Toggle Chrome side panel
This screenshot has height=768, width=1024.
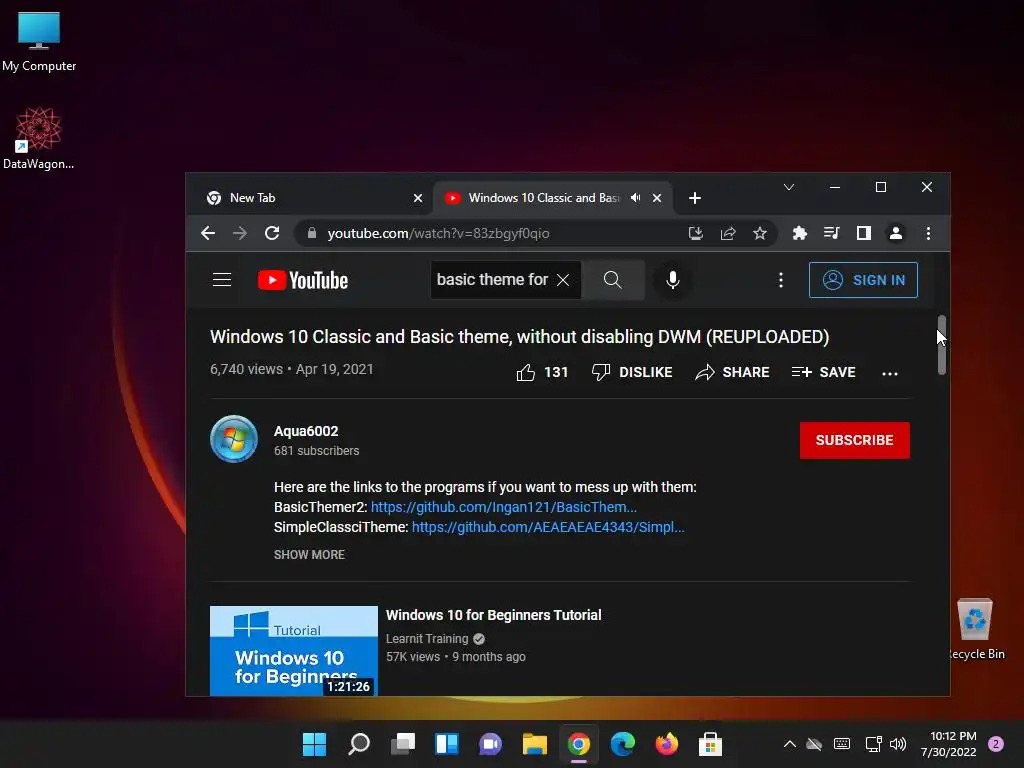pyautogui.click(x=863, y=233)
